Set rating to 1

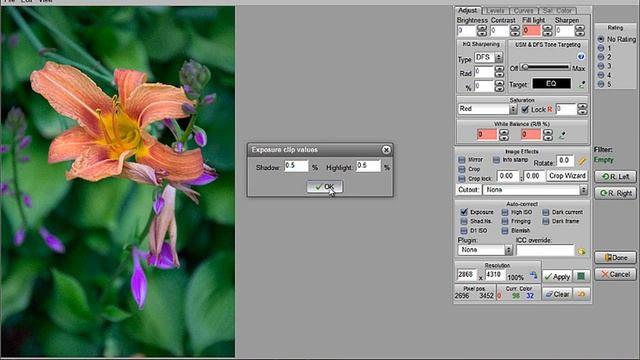[601, 48]
